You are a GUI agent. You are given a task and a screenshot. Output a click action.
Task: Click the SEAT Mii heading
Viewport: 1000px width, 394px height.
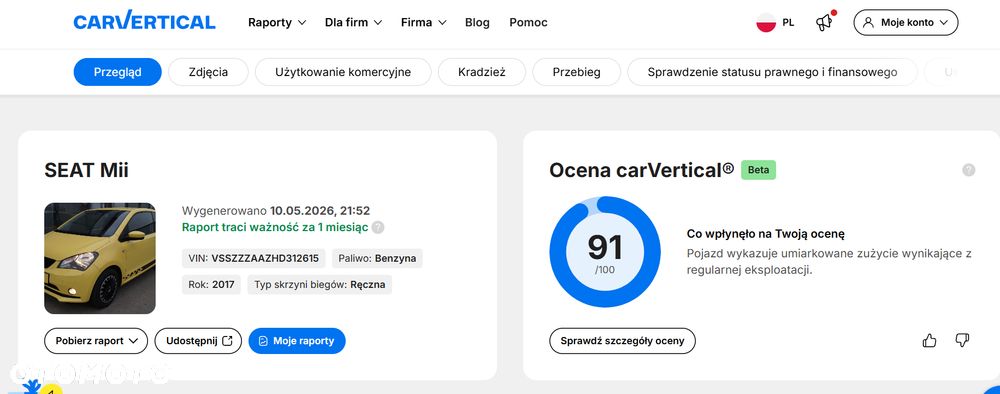tap(86, 170)
